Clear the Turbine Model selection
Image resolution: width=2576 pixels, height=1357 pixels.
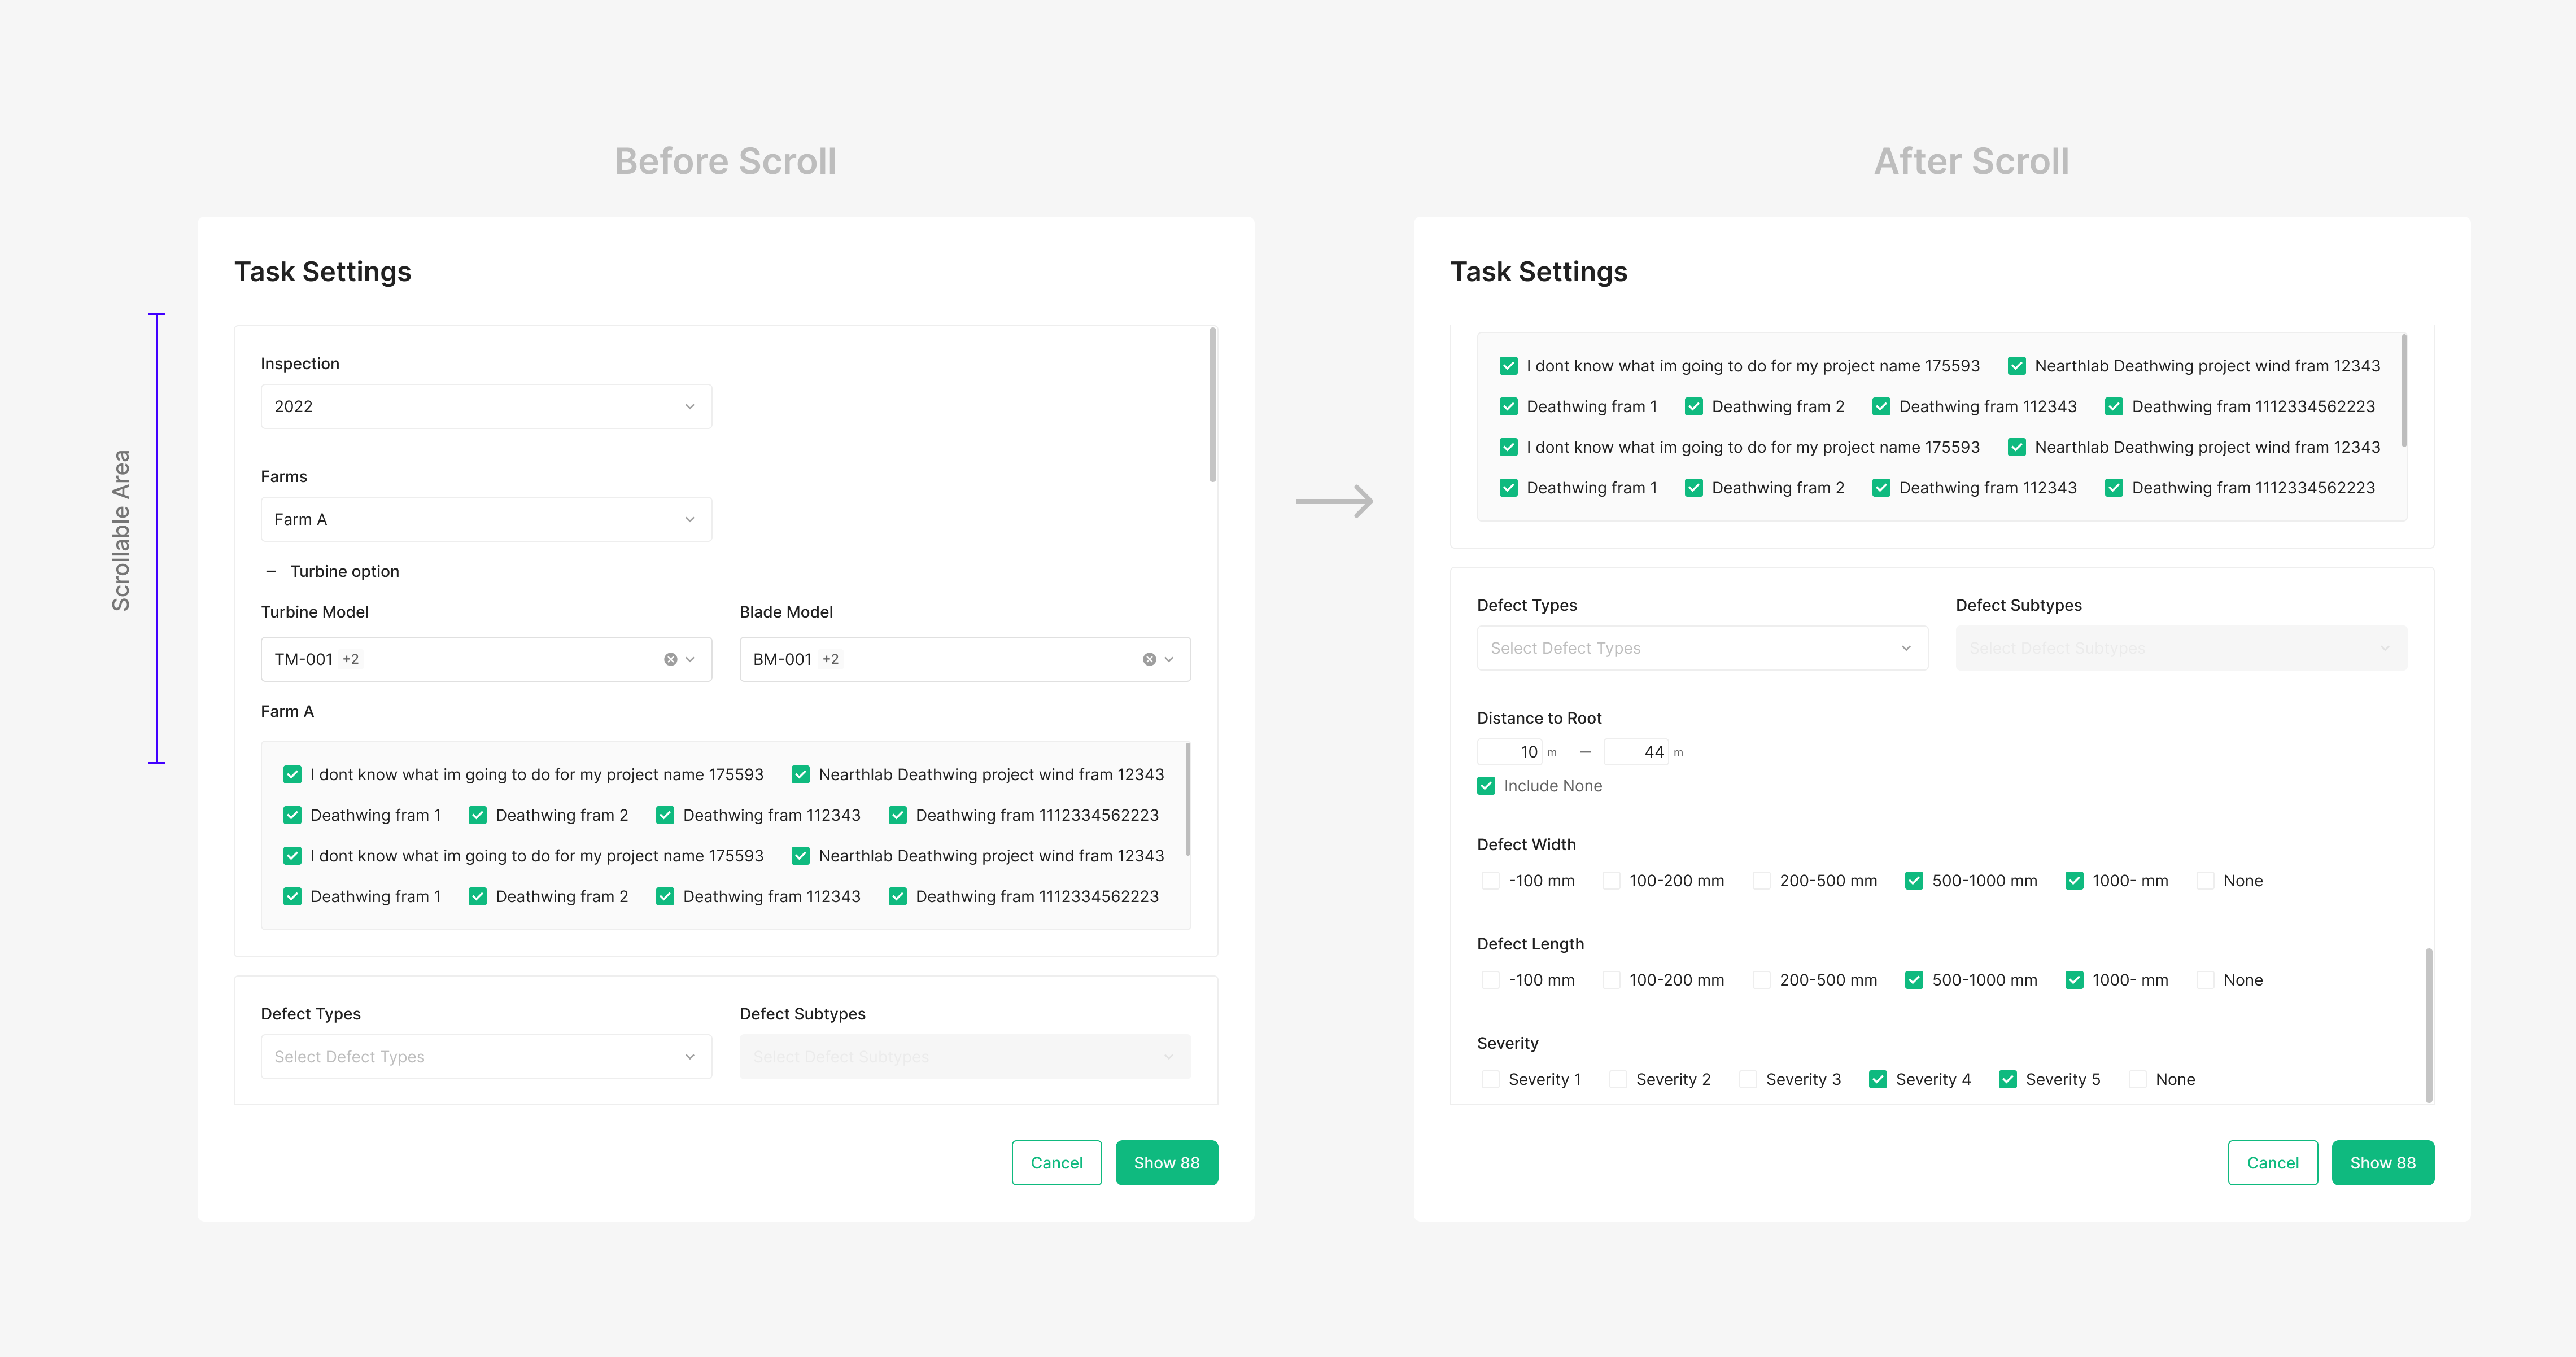point(670,659)
